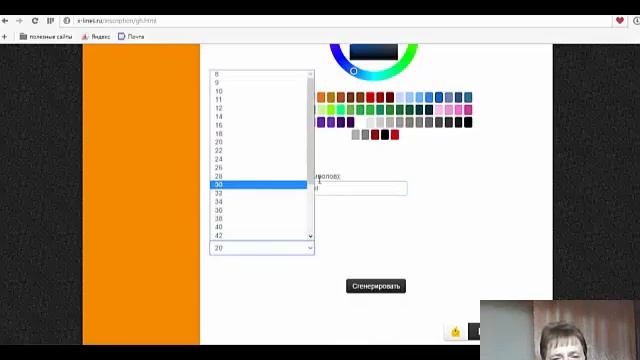Pick the first orange swatch in the top row
Image resolution: width=640 pixels, height=360 pixels.
(321, 97)
